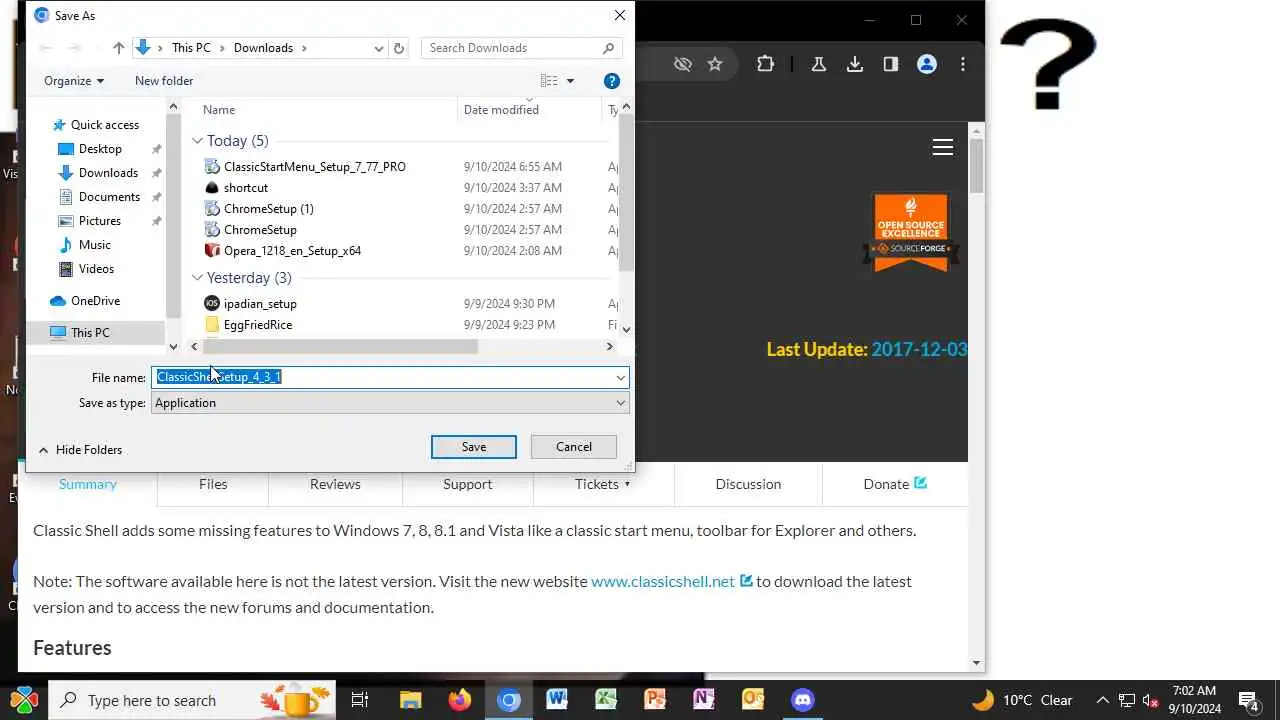Open Quick access in navigation pane
Image resolution: width=1280 pixels, height=720 pixels.
(105, 125)
